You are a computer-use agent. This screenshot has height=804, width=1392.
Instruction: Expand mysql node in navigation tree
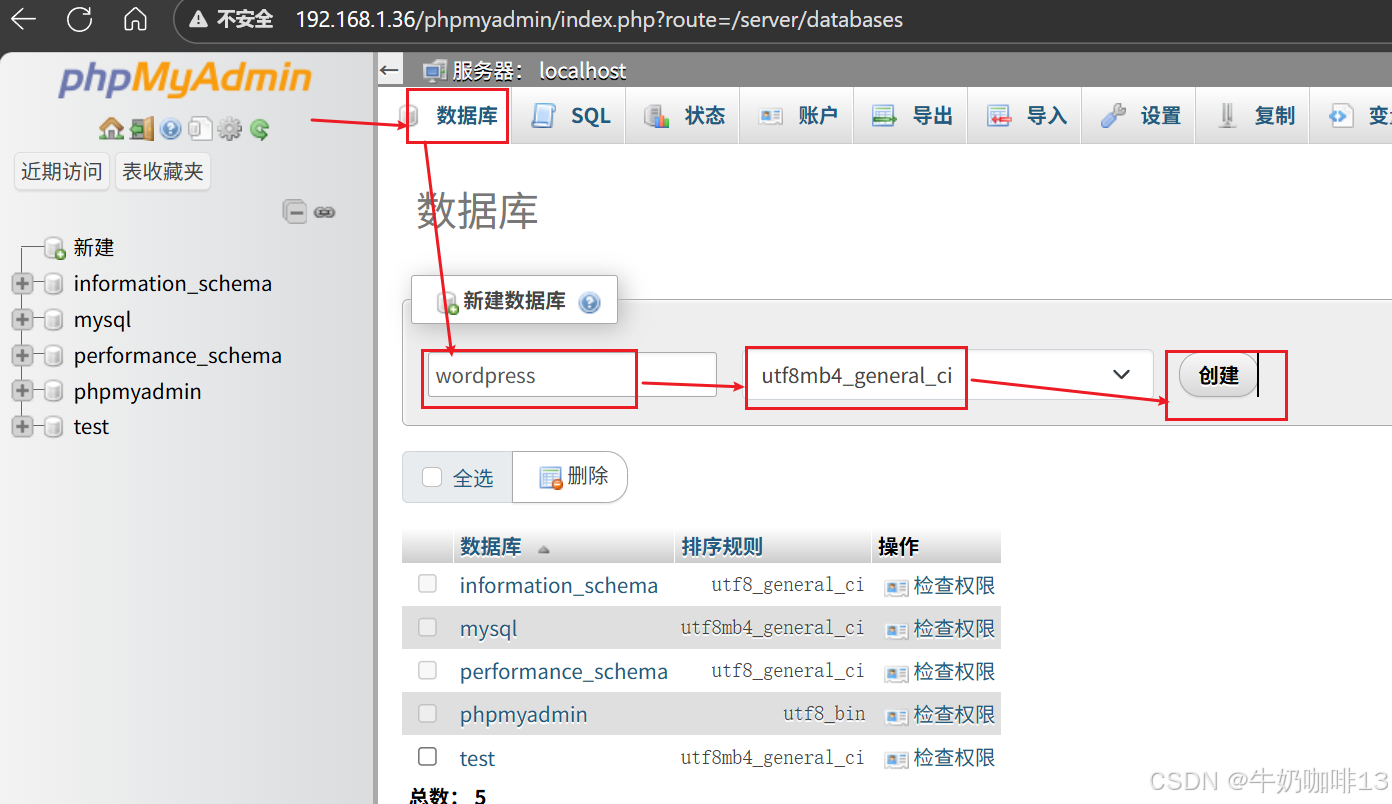(x=22, y=320)
